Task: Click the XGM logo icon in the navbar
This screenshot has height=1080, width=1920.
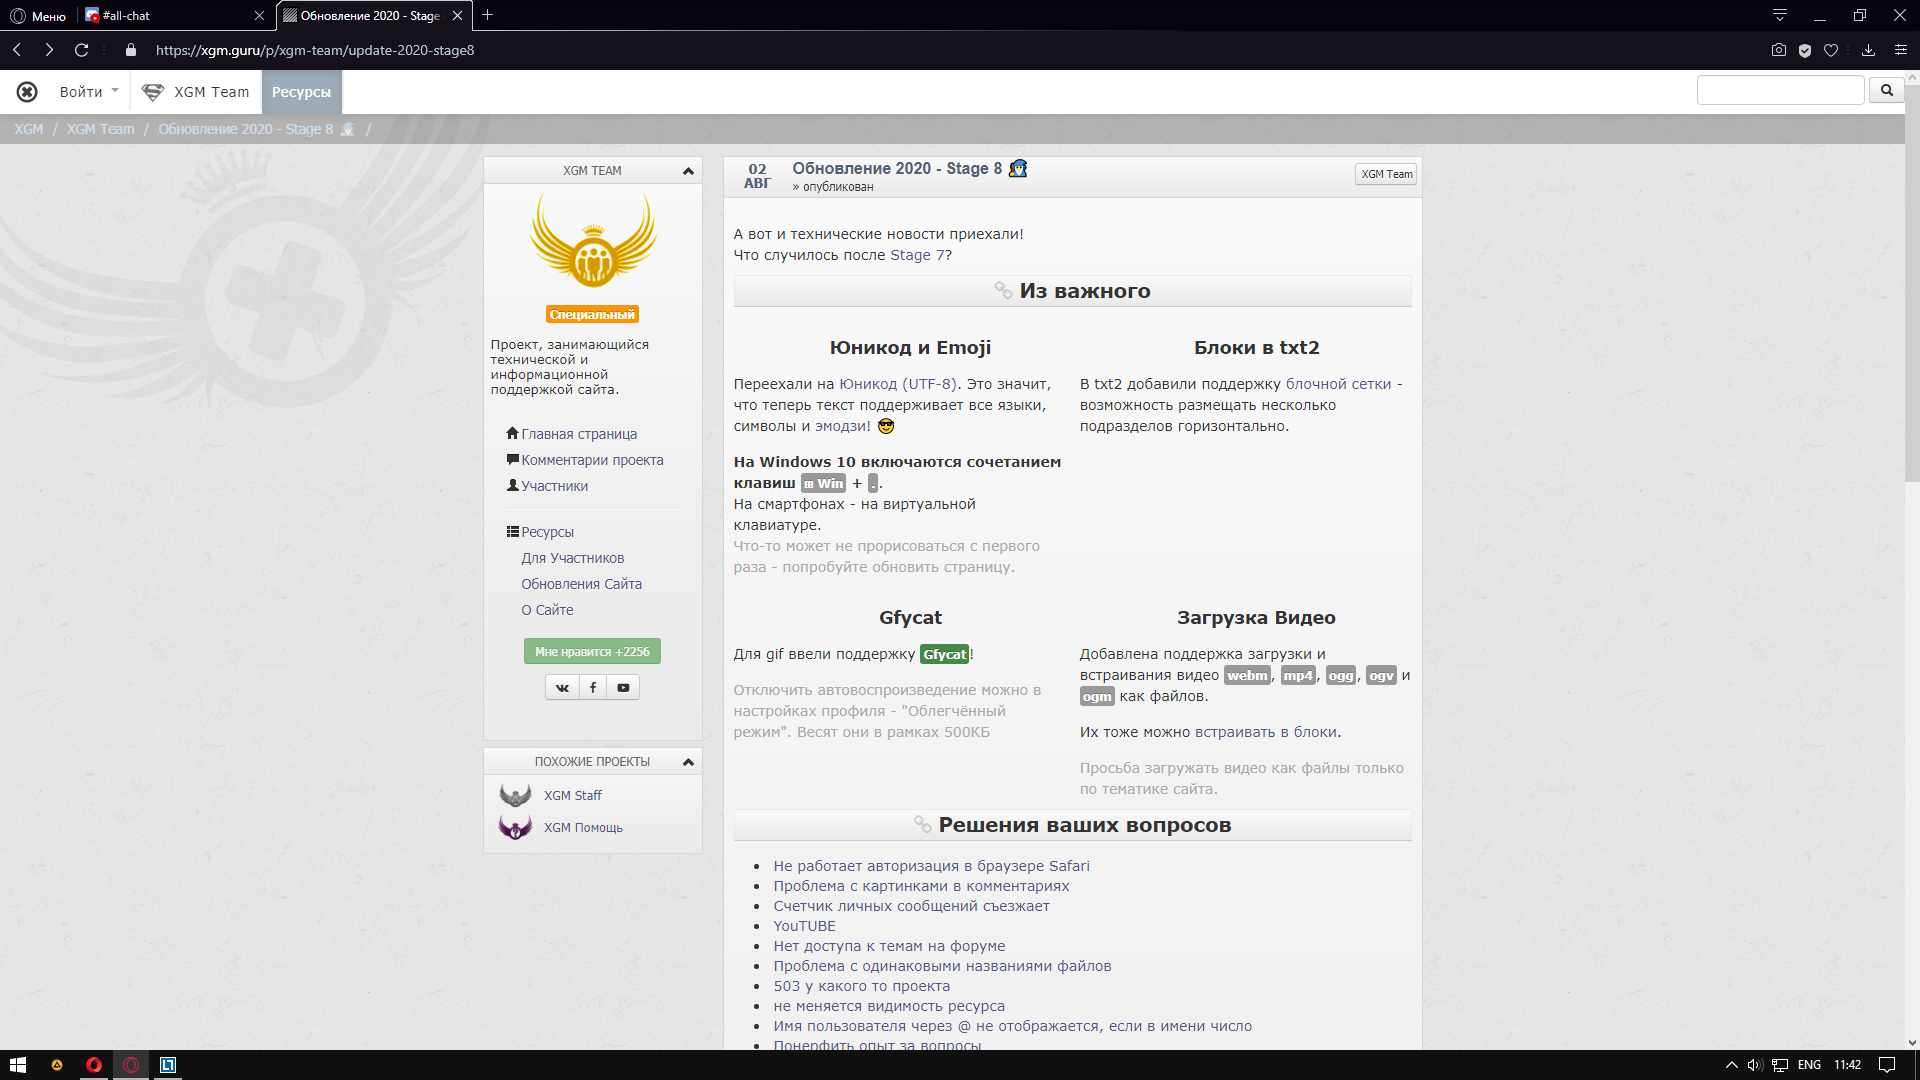Action: click(x=27, y=92)
